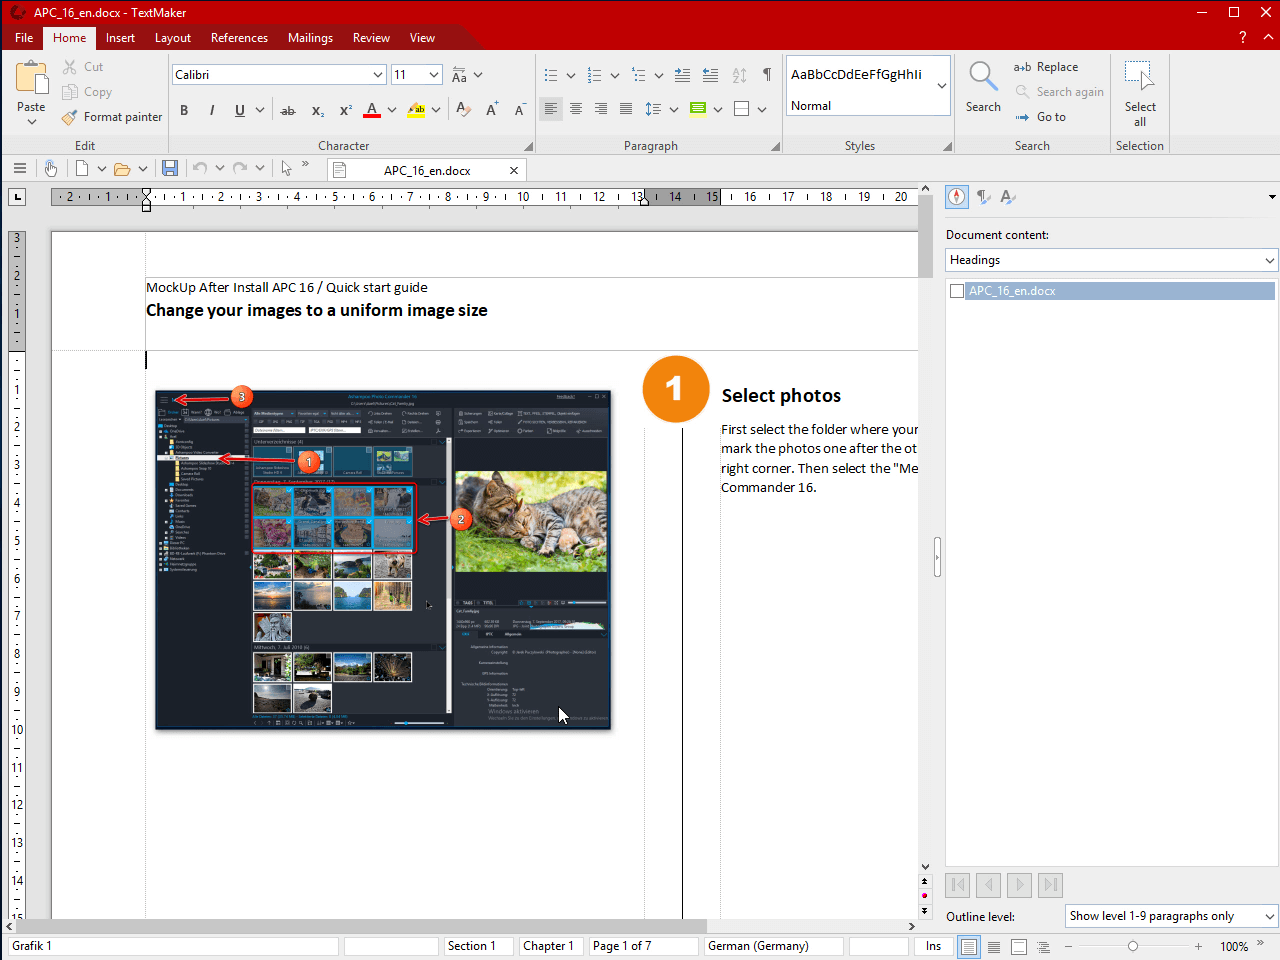Open the File menu

(x=24, y=38)
